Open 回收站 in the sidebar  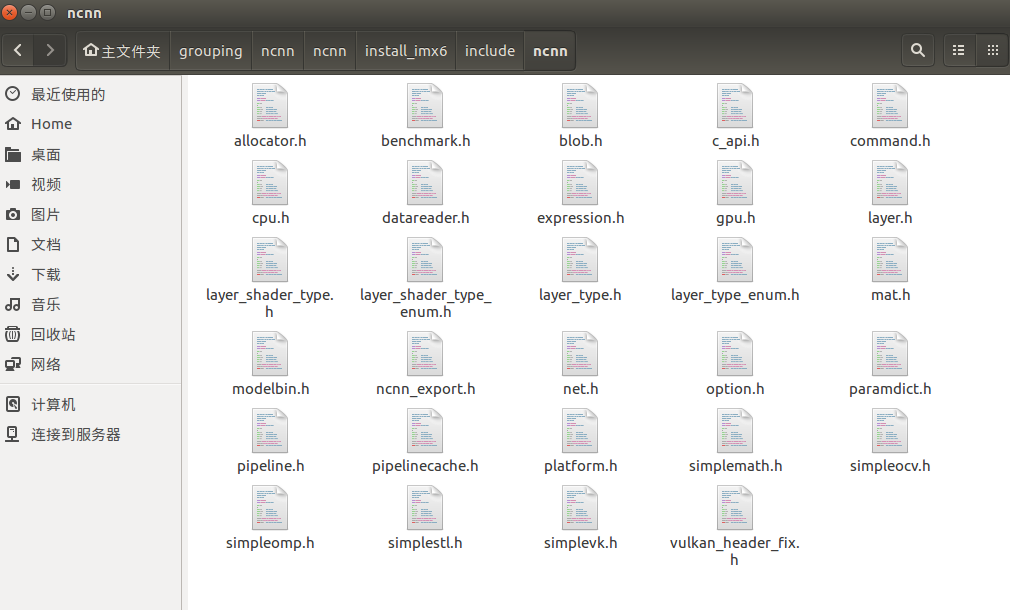coord(90,335)
